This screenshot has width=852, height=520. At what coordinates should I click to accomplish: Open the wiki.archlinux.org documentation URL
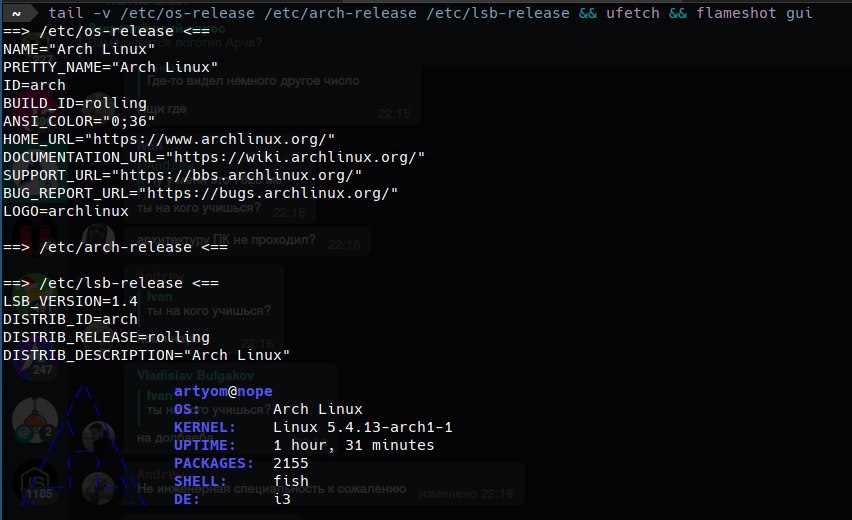pos(295,157)
